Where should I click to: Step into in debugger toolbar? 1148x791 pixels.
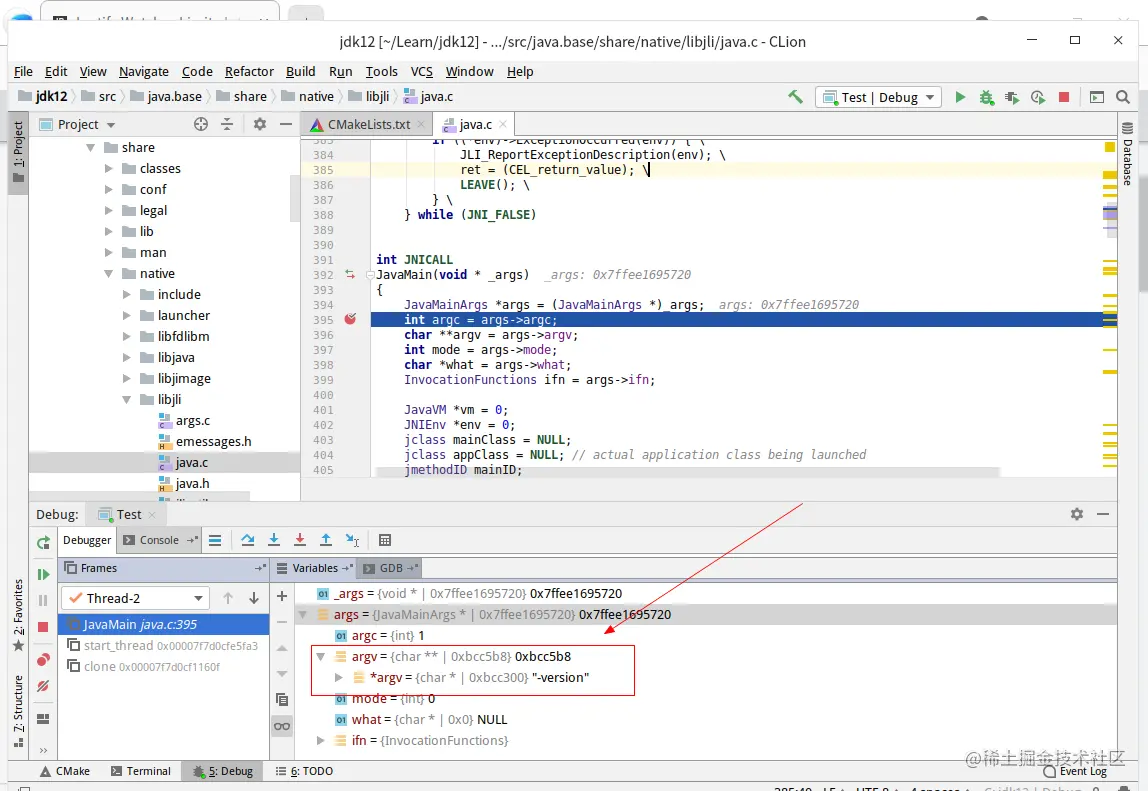(x=274, y=540)
